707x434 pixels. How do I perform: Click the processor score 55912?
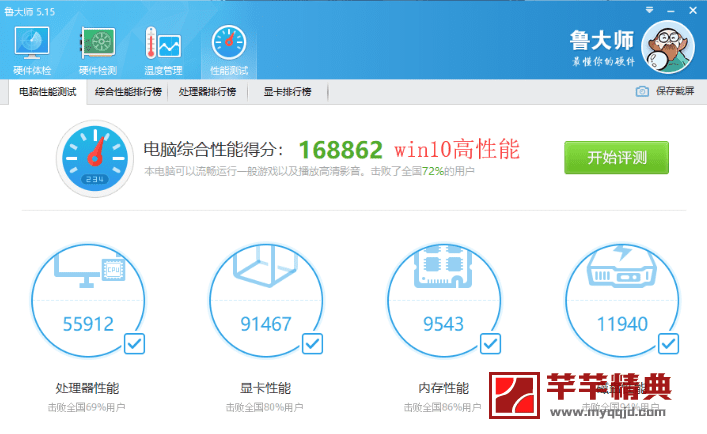coord(88,324)
